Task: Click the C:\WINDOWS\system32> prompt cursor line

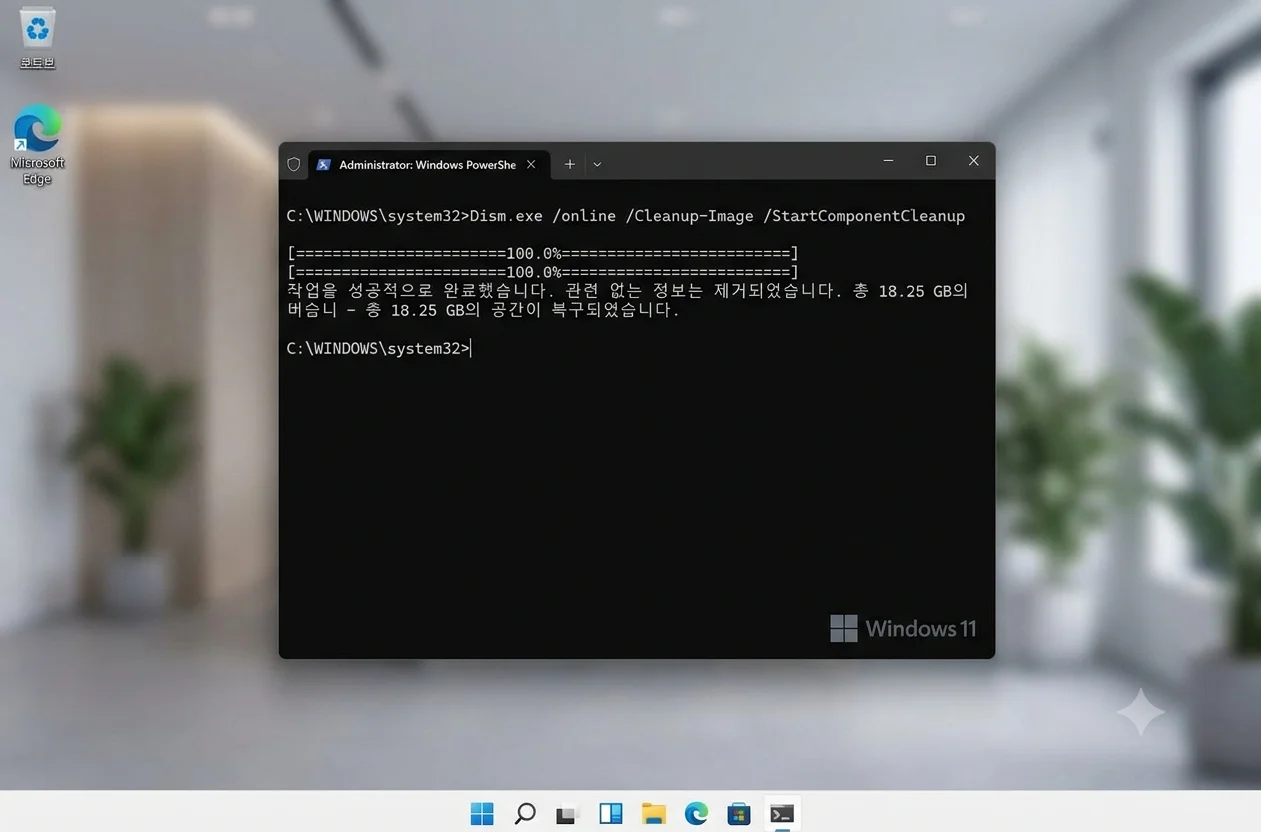Action: tap(378, 348)
